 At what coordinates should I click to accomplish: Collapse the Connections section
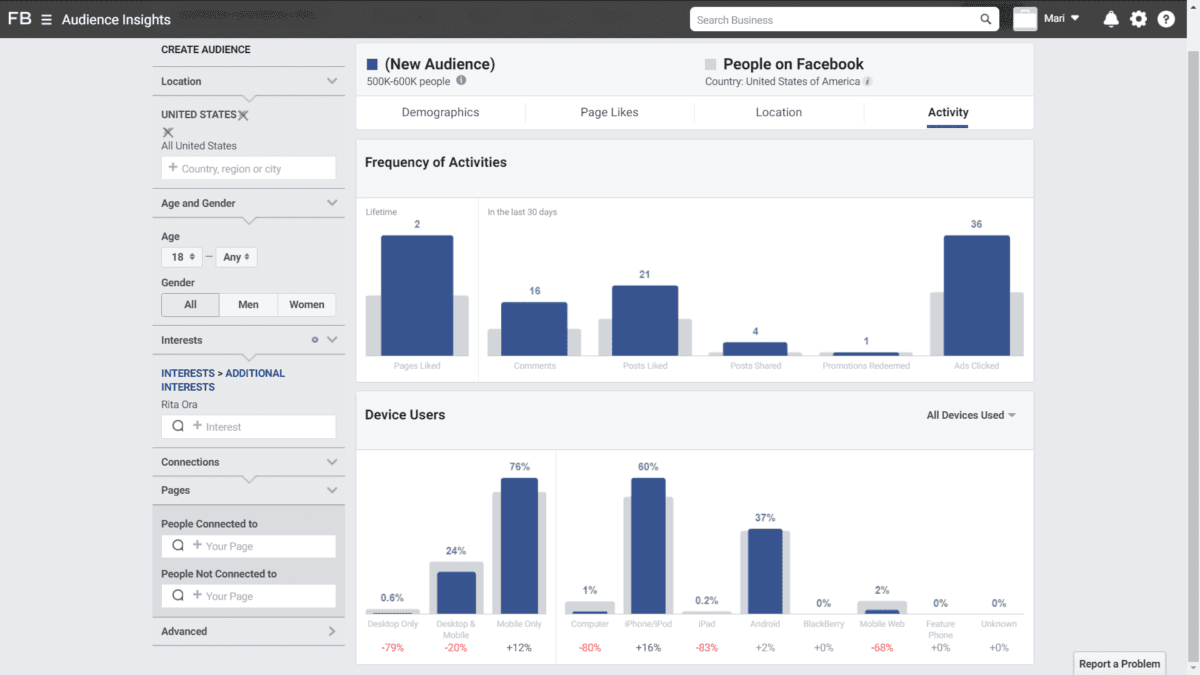tap(332, 462)
